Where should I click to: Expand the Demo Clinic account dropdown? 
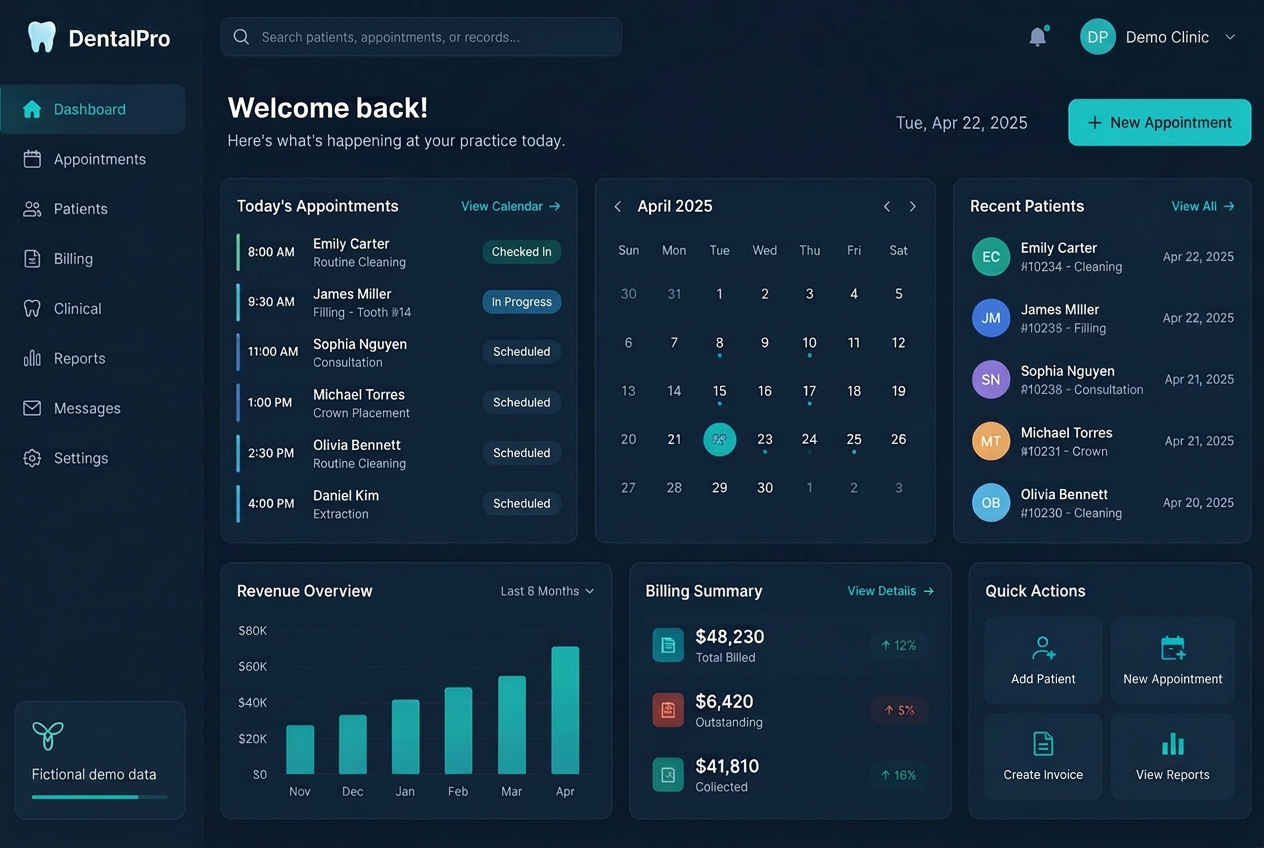[x=1230, y=37]
